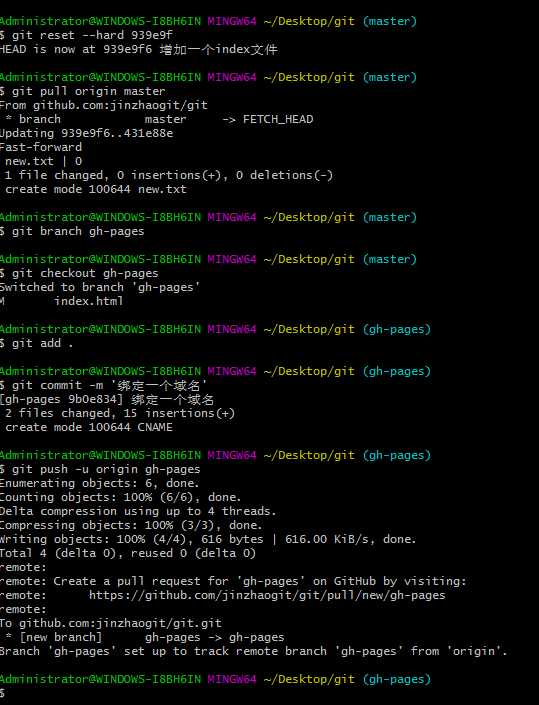
Task: Select '[new branch] gh-pages -> gh-pages' line
Action: tap(145, 637)
